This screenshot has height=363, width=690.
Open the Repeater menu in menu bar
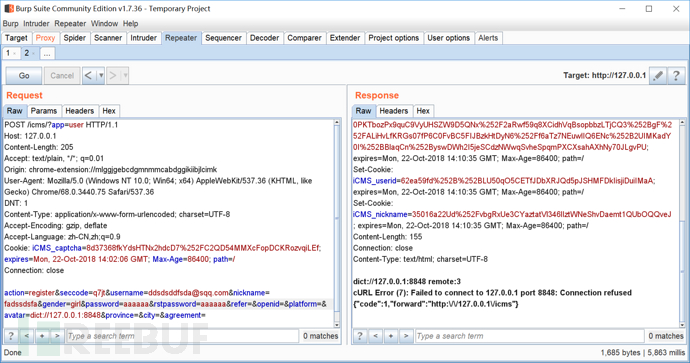click(70, 24)
